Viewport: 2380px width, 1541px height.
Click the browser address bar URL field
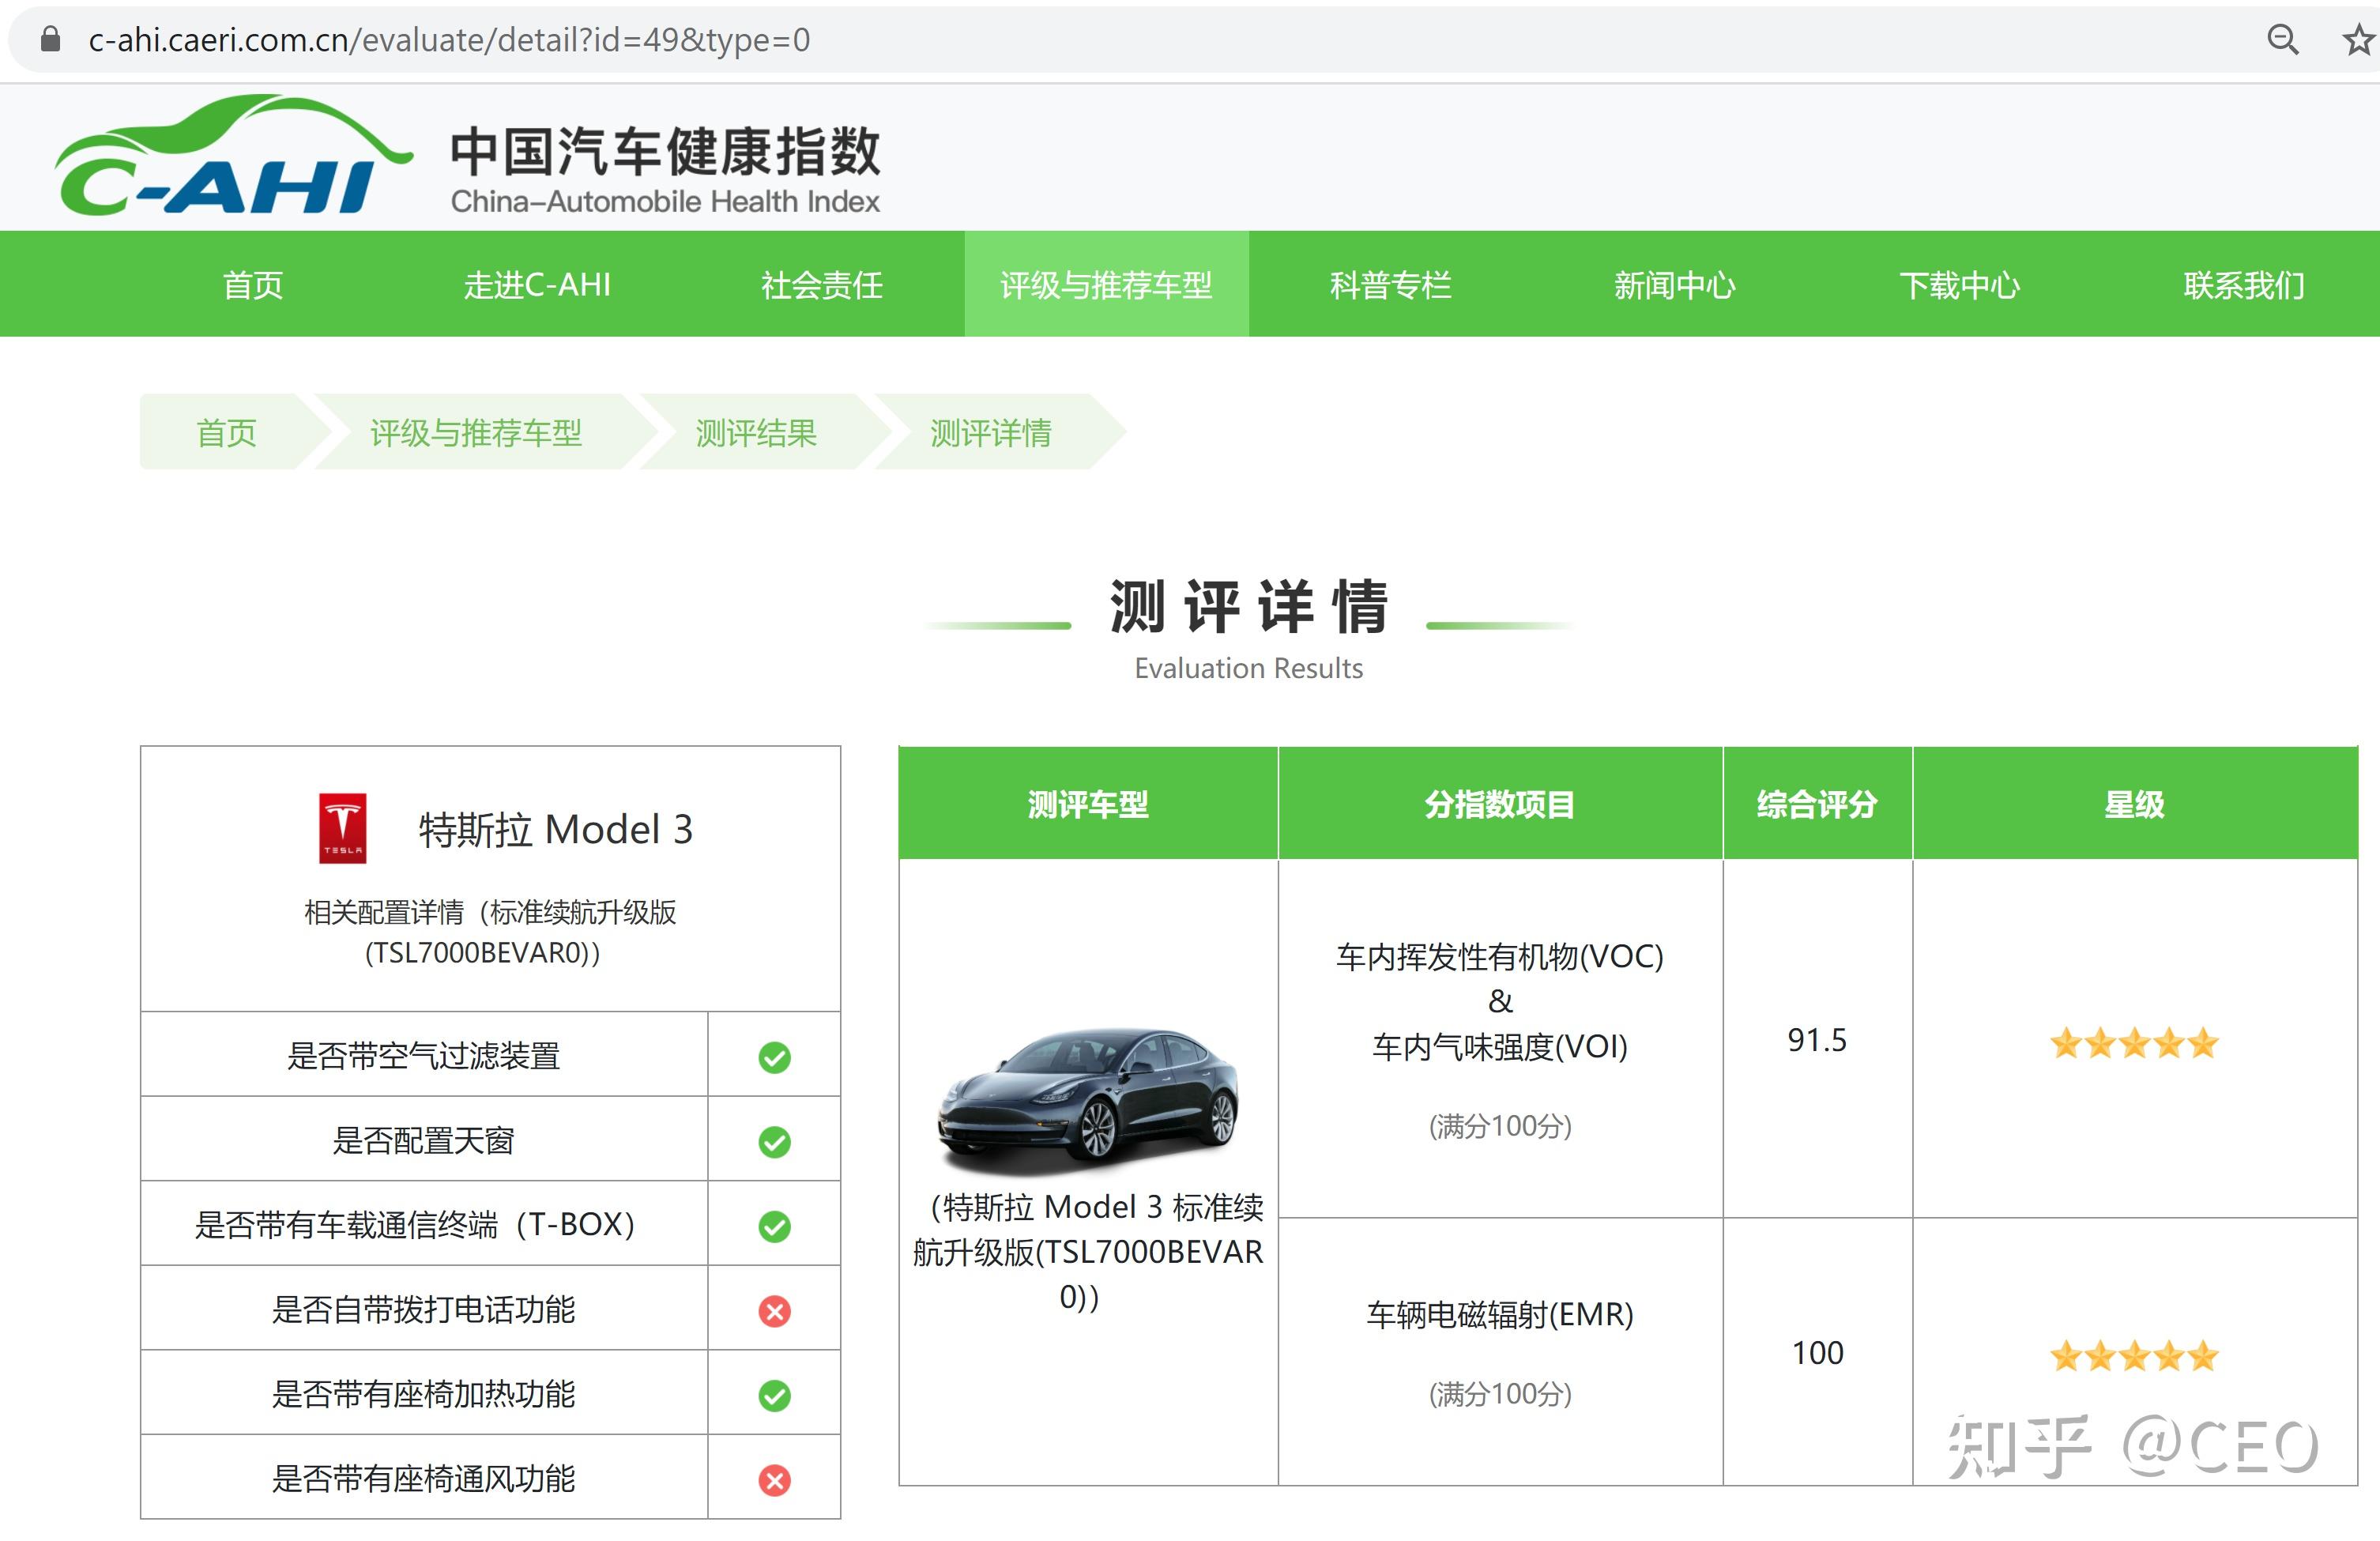point(448,40)
